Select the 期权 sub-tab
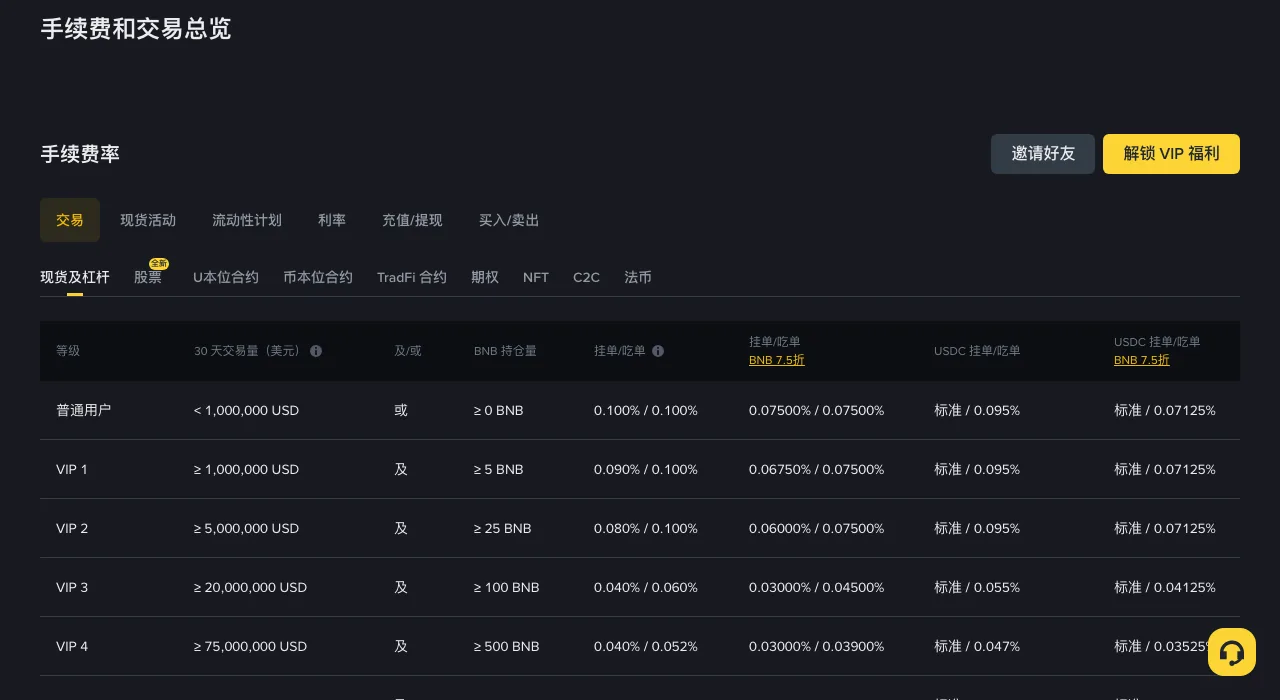 point(485,277)
